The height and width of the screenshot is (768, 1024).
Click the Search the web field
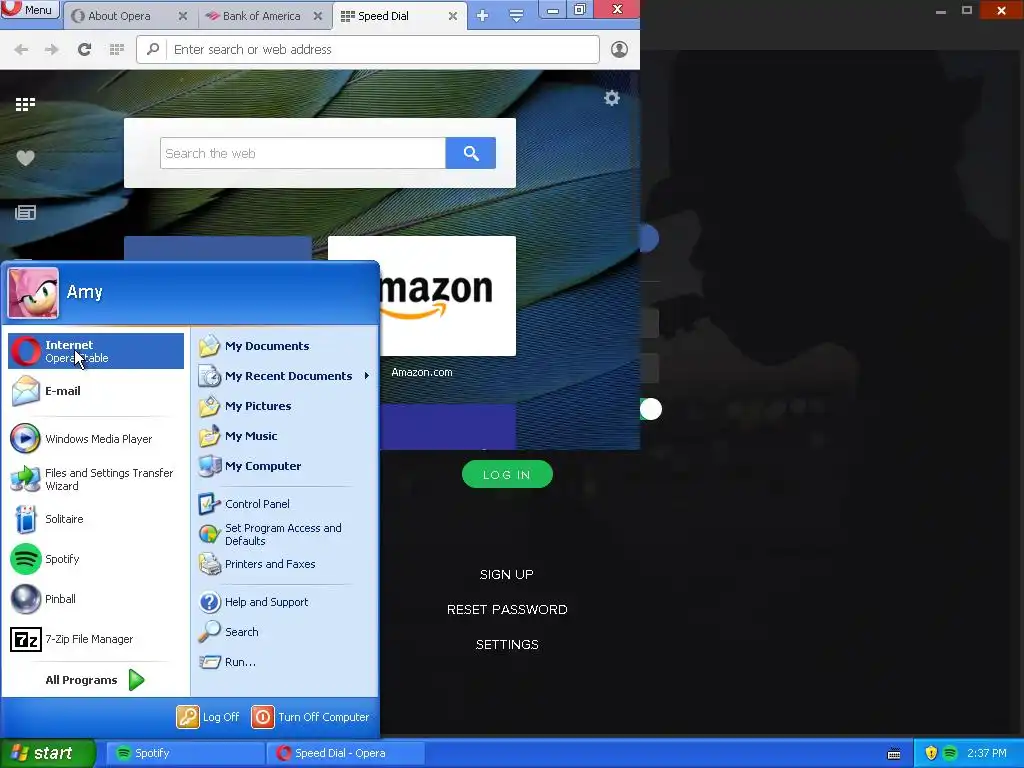coord(303,153)
